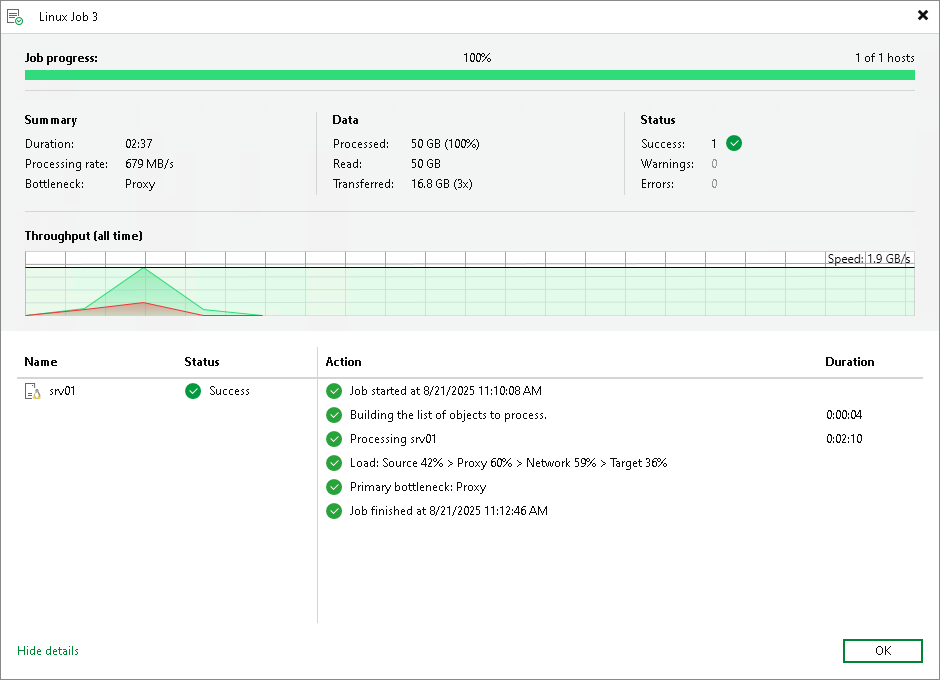
Task: Click the Data section heading
Action: [345, 120]
